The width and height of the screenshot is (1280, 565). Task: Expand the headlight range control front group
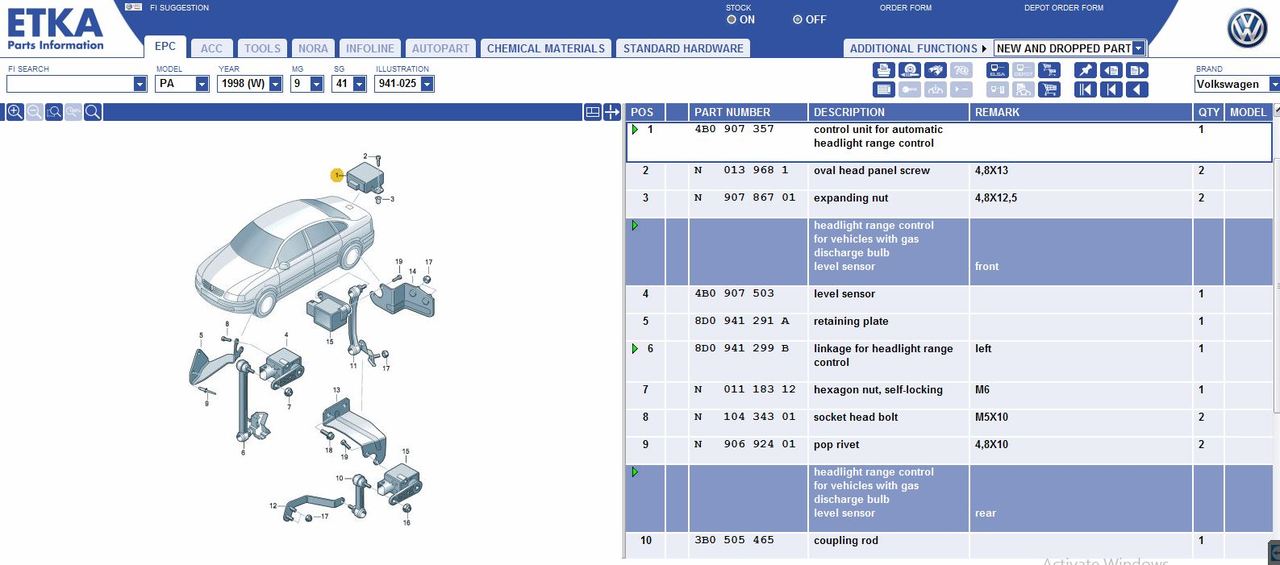(x=634, y=226)
